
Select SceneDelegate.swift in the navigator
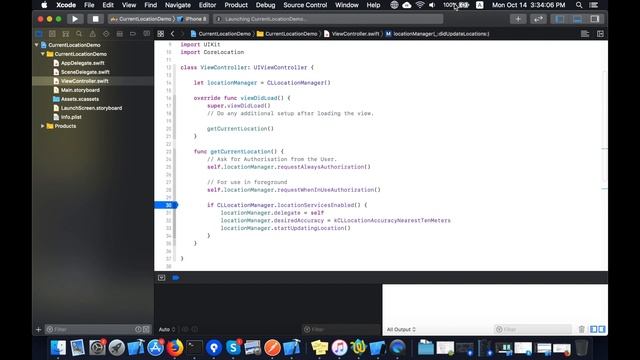pos(85,72)
